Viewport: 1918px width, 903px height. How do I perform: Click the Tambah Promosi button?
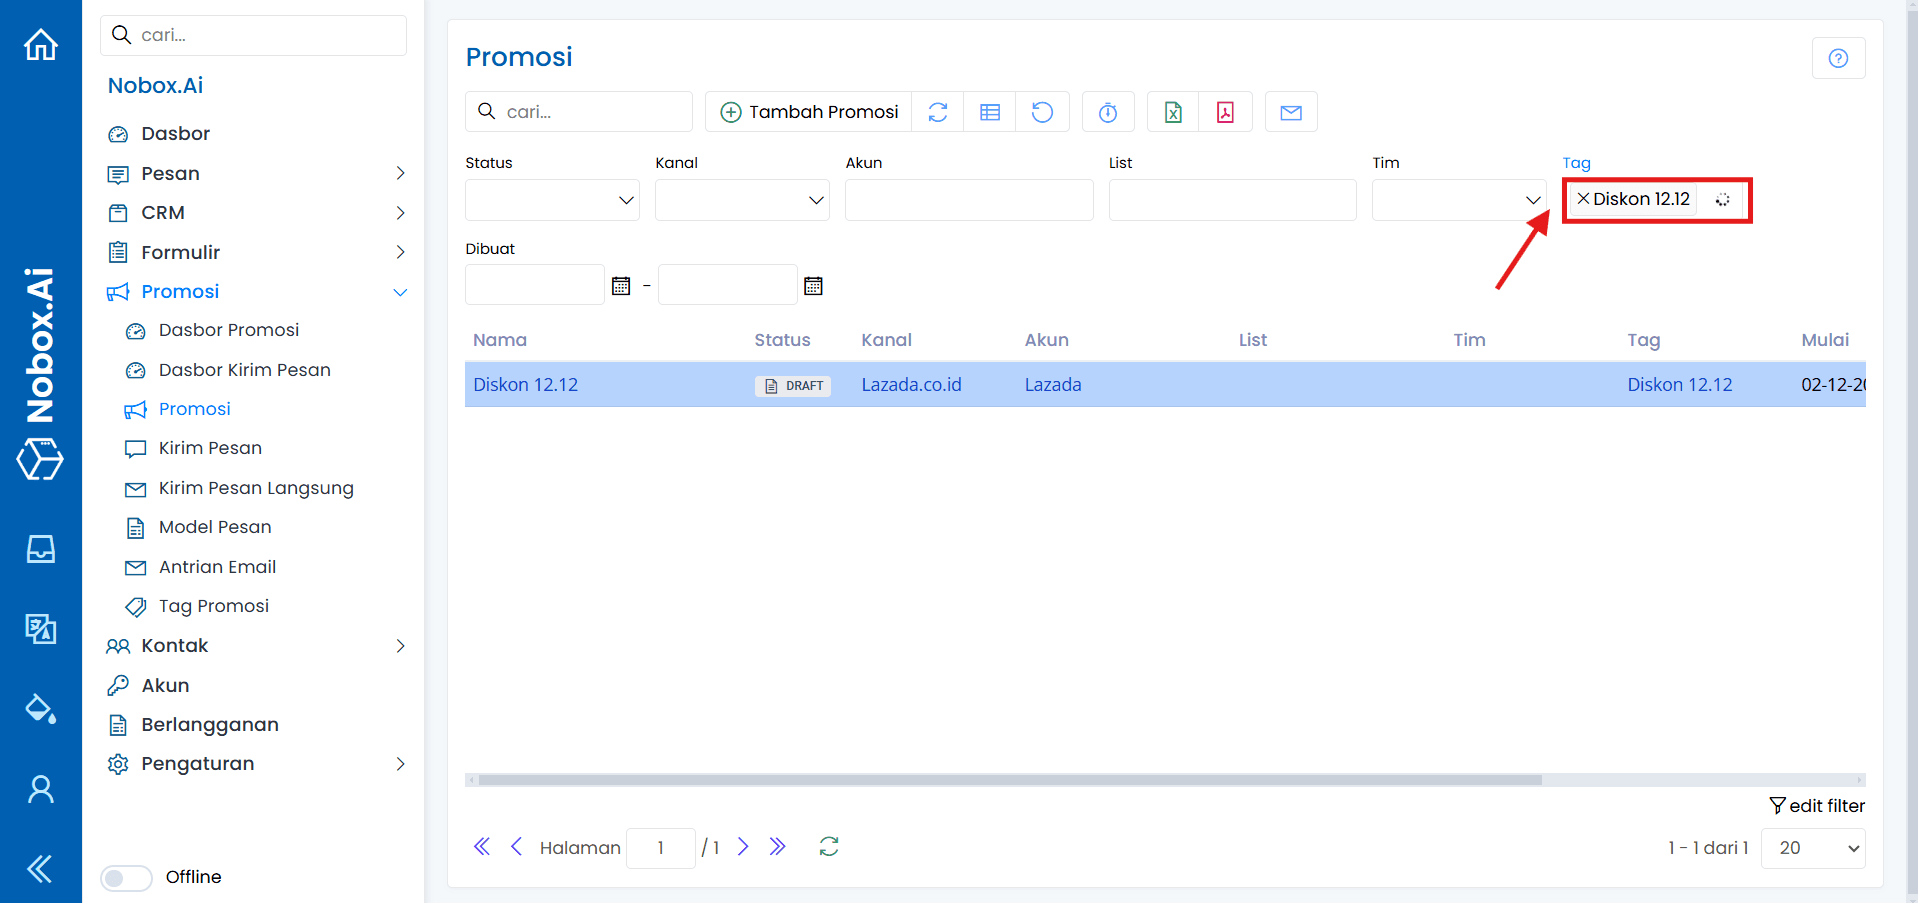(x=809, y=112)
